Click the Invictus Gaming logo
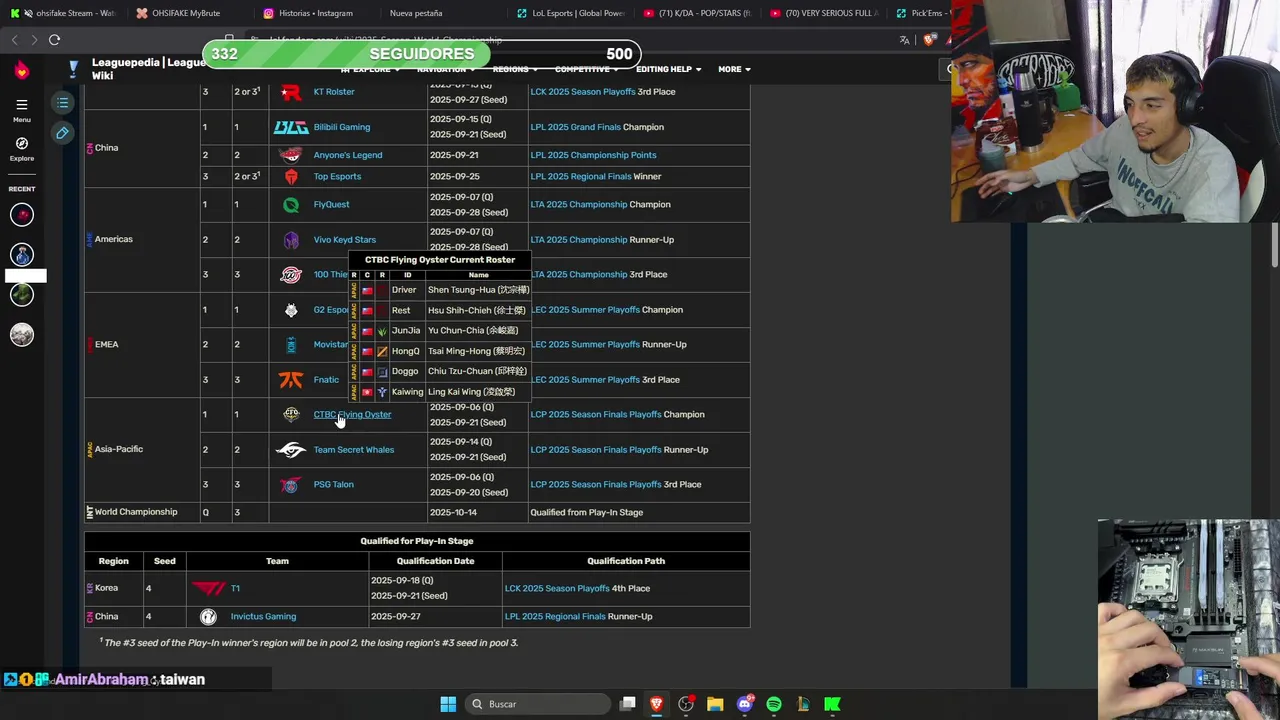Image resolution: width=1280 pixels, height=720 pixels. coord(208,617)
